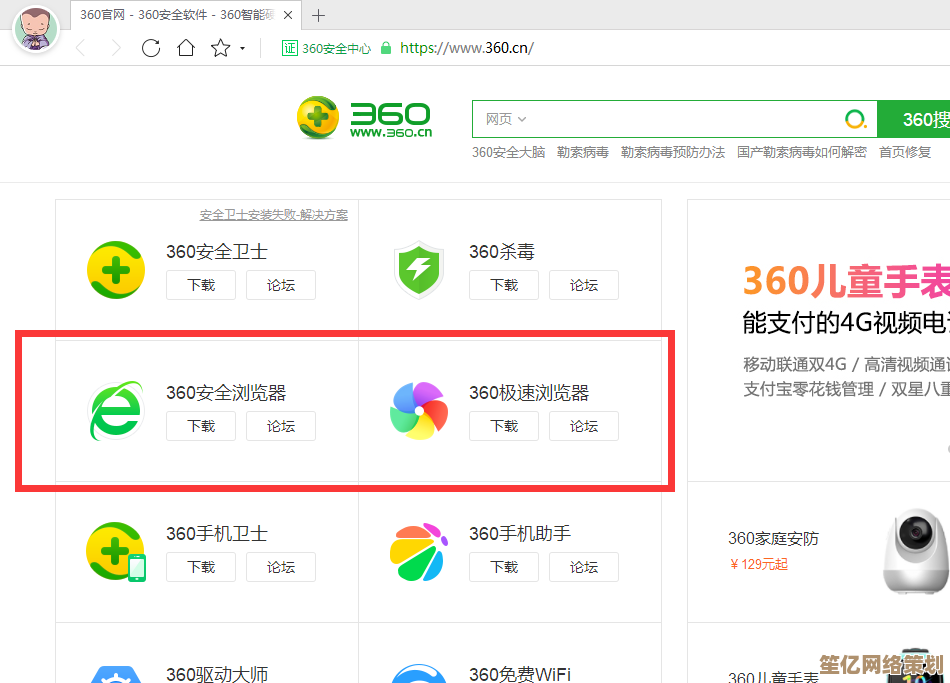
Task: Click into the 360 search input field
Action: 680,119
